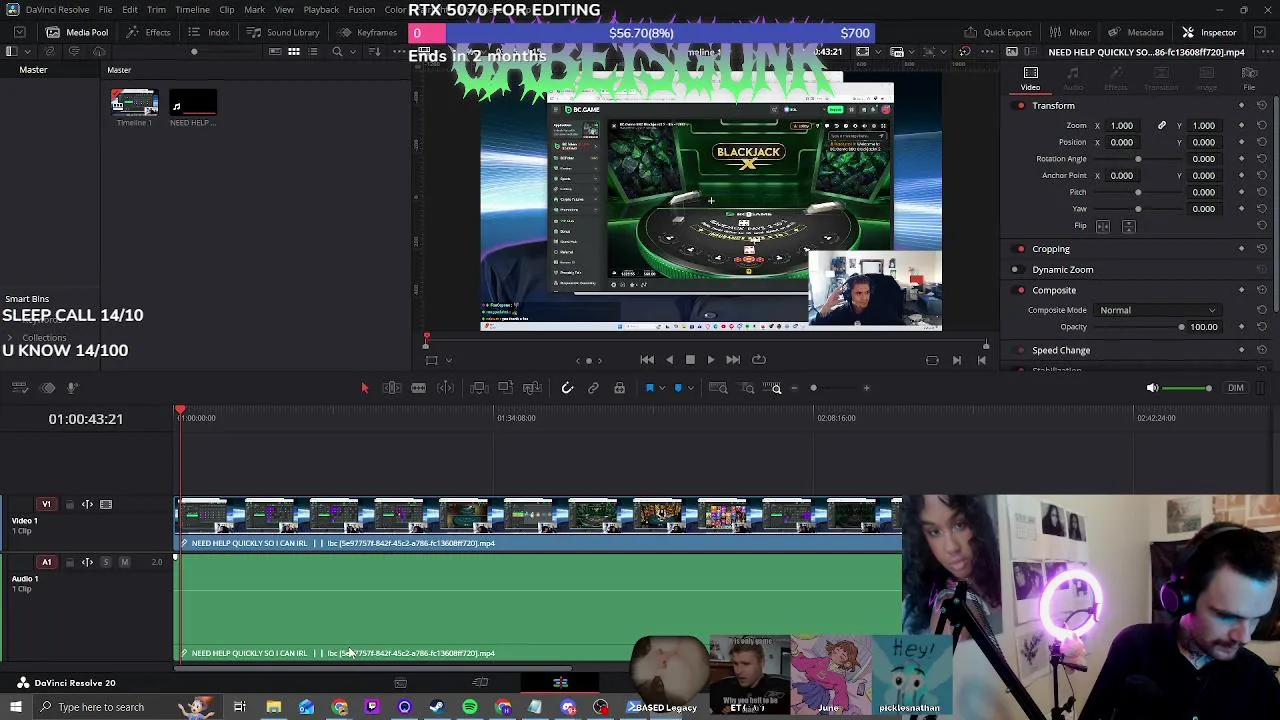Select the arrow Selection Mode tool
The width and height of the screenshot is (1280, 720).
[x=364, y=388]
